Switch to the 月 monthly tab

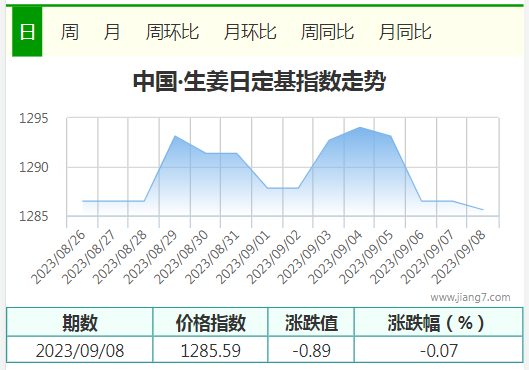[x=112, y=32]
